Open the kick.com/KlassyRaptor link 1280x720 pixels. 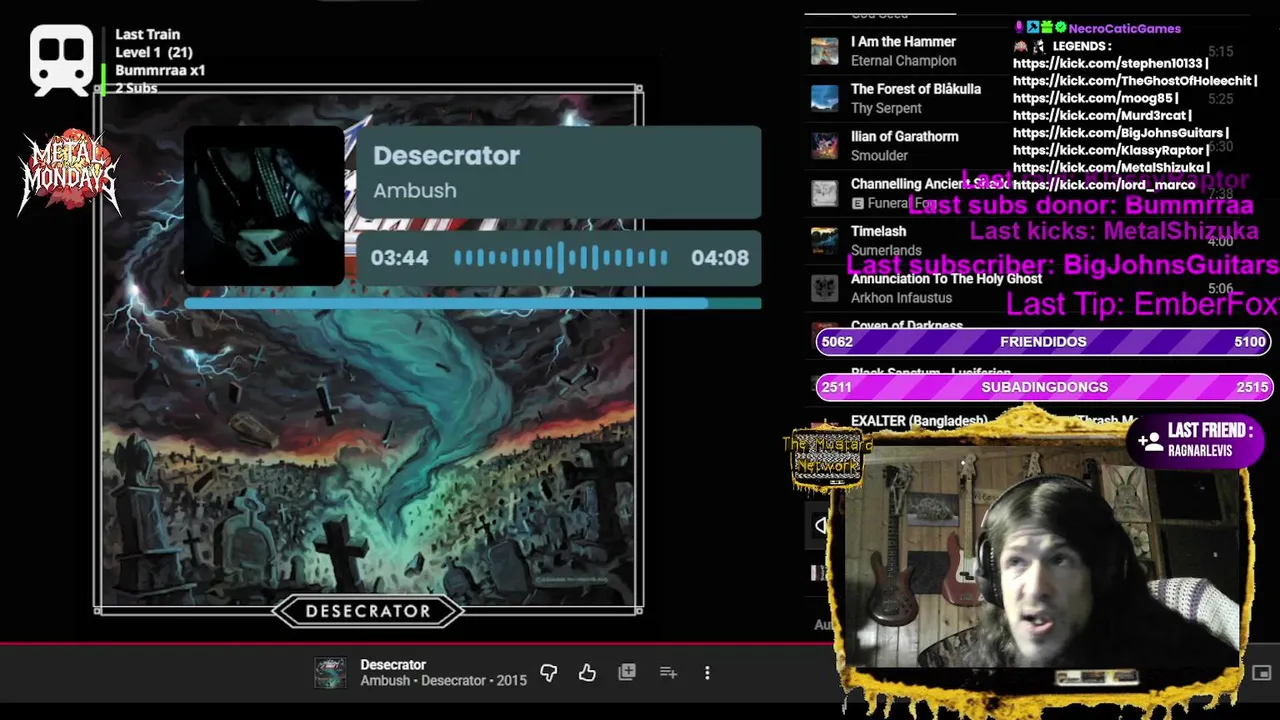[x=1109, y=150]
